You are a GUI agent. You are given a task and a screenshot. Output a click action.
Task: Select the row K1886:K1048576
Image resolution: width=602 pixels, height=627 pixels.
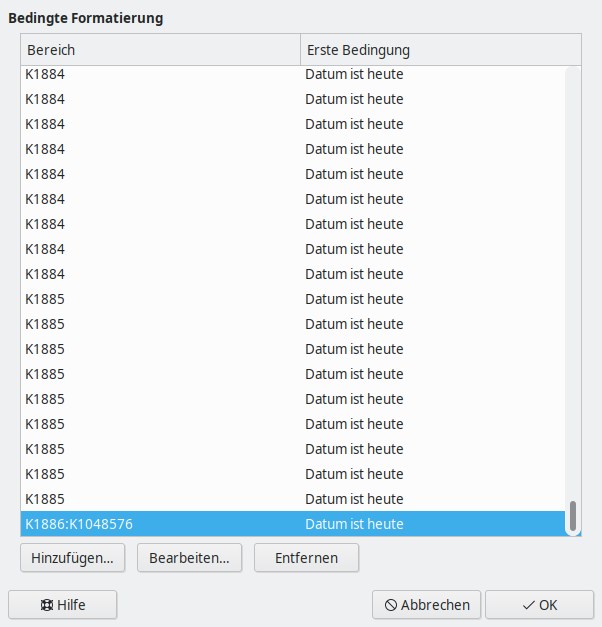click(293, 524)
